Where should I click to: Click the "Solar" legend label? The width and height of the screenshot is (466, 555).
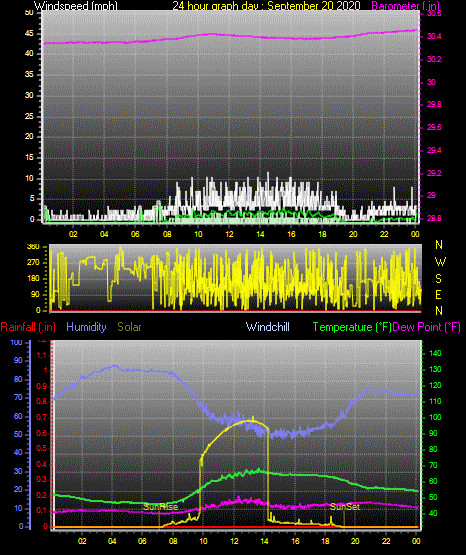coord(130,327)
